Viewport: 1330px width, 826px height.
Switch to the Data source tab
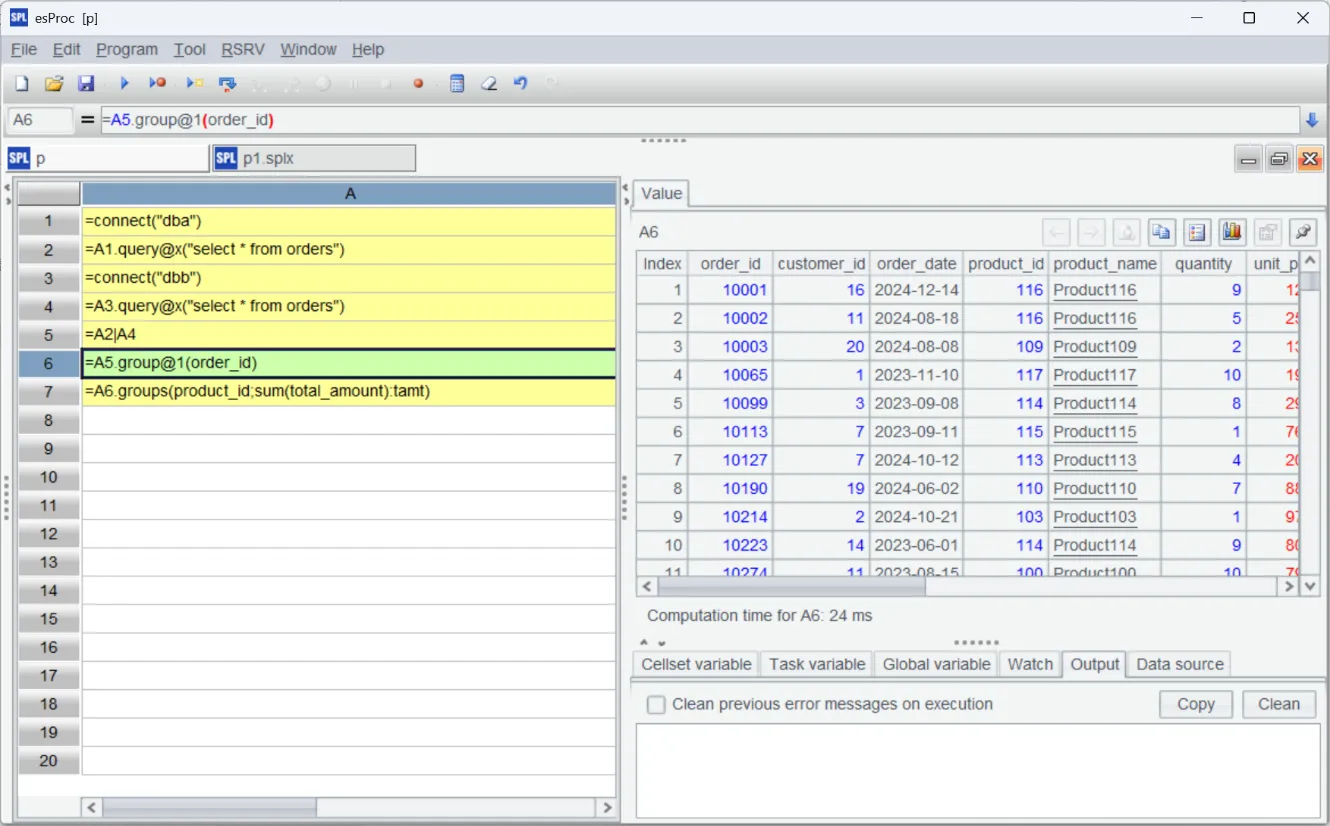click(x=1179, y=664)
